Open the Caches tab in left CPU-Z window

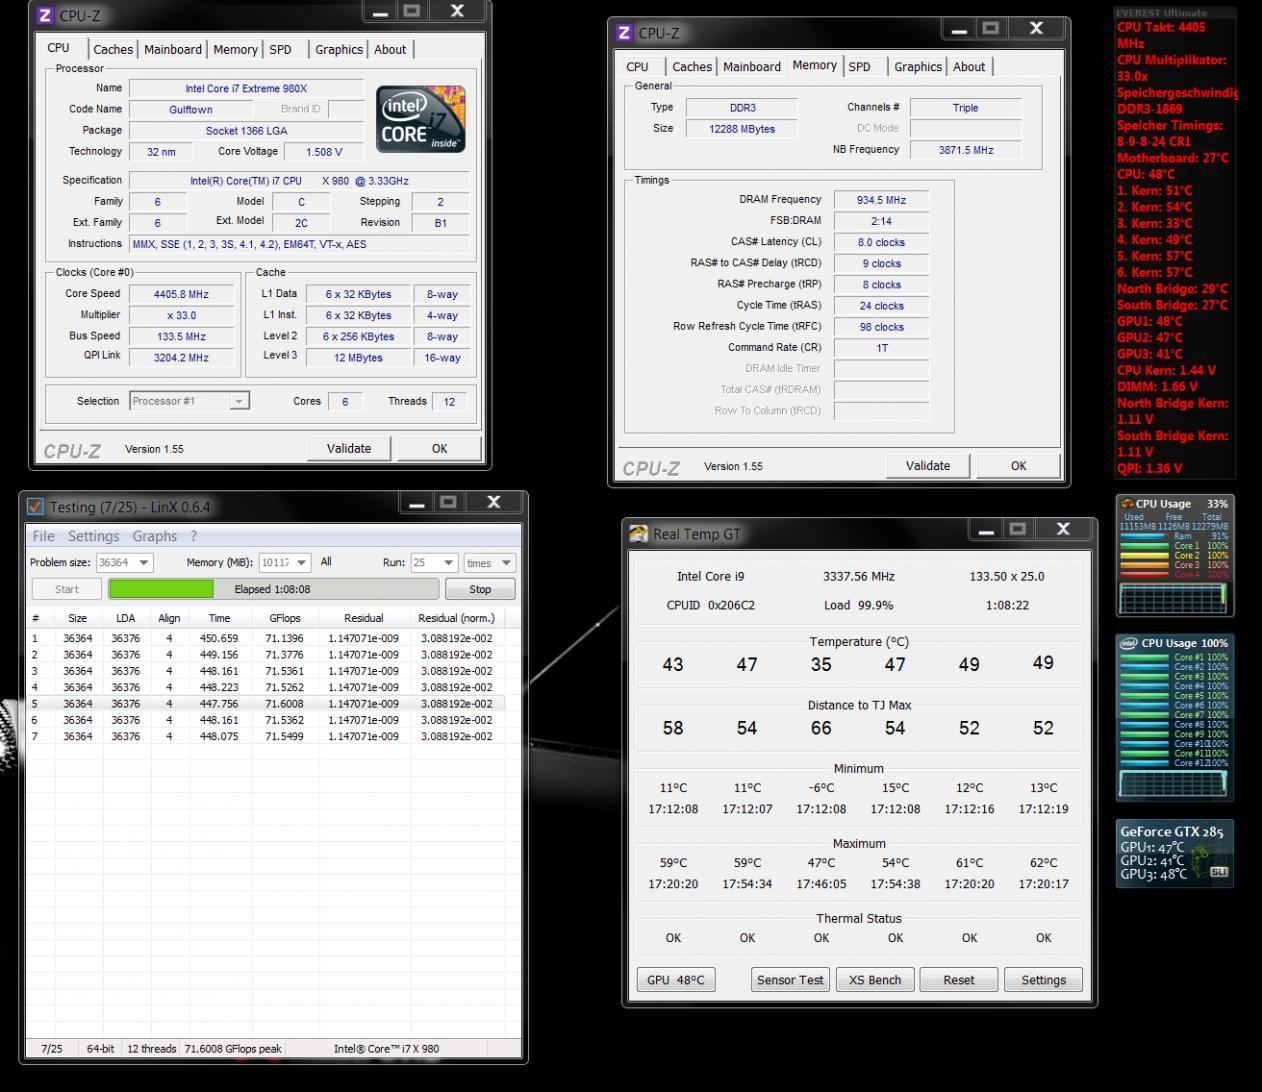(113, 49)
